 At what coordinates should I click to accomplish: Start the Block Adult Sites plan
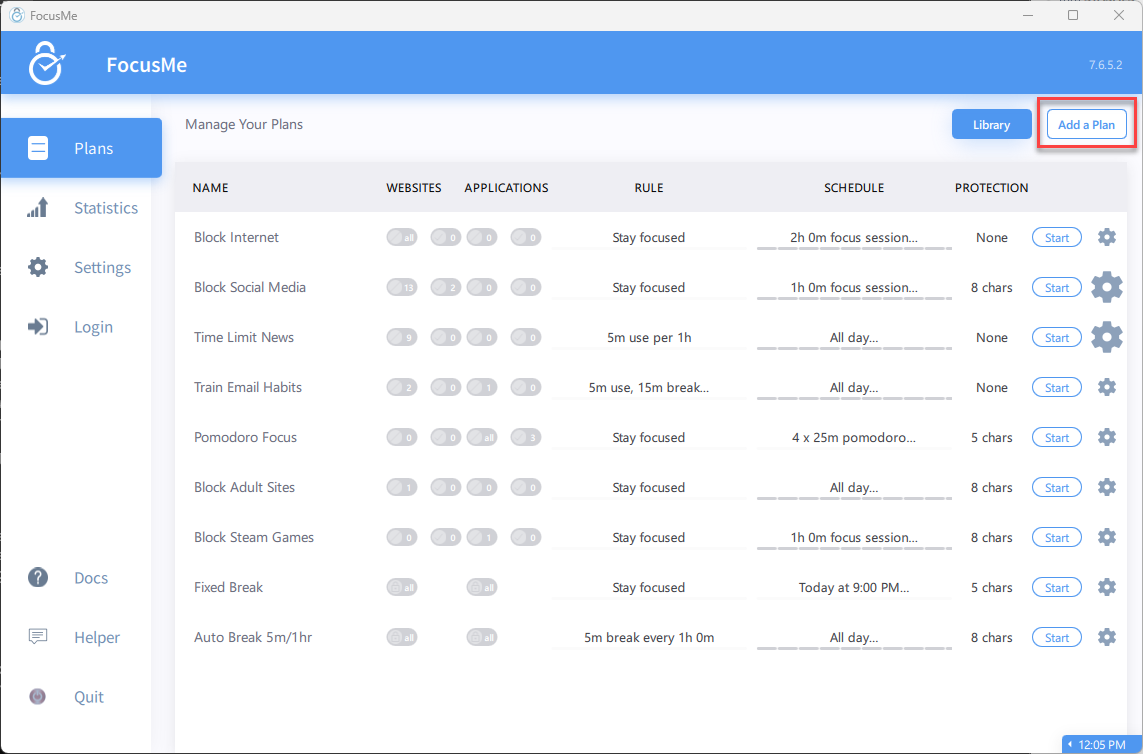(x=1056, y=487)
